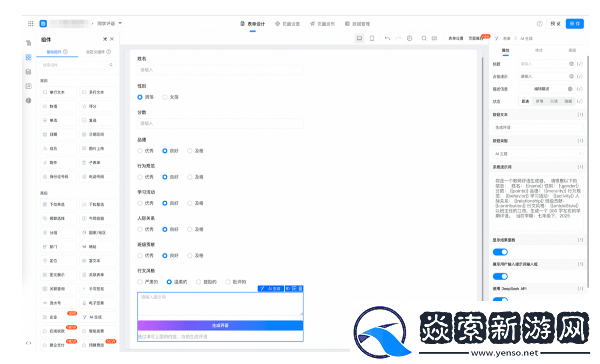Image resolution: width=600 pixels, height=364 pixels.
Task: Switch canvas to desktop preview icon
Action: click(x=359, y=38)
